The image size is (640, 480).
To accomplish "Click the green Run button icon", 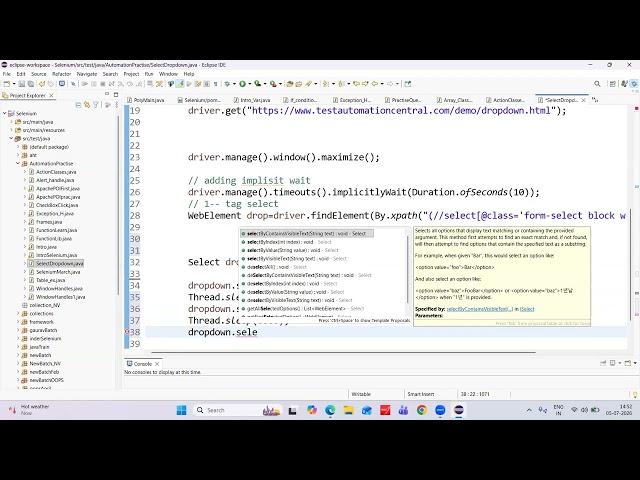I will tap(242, 84).
